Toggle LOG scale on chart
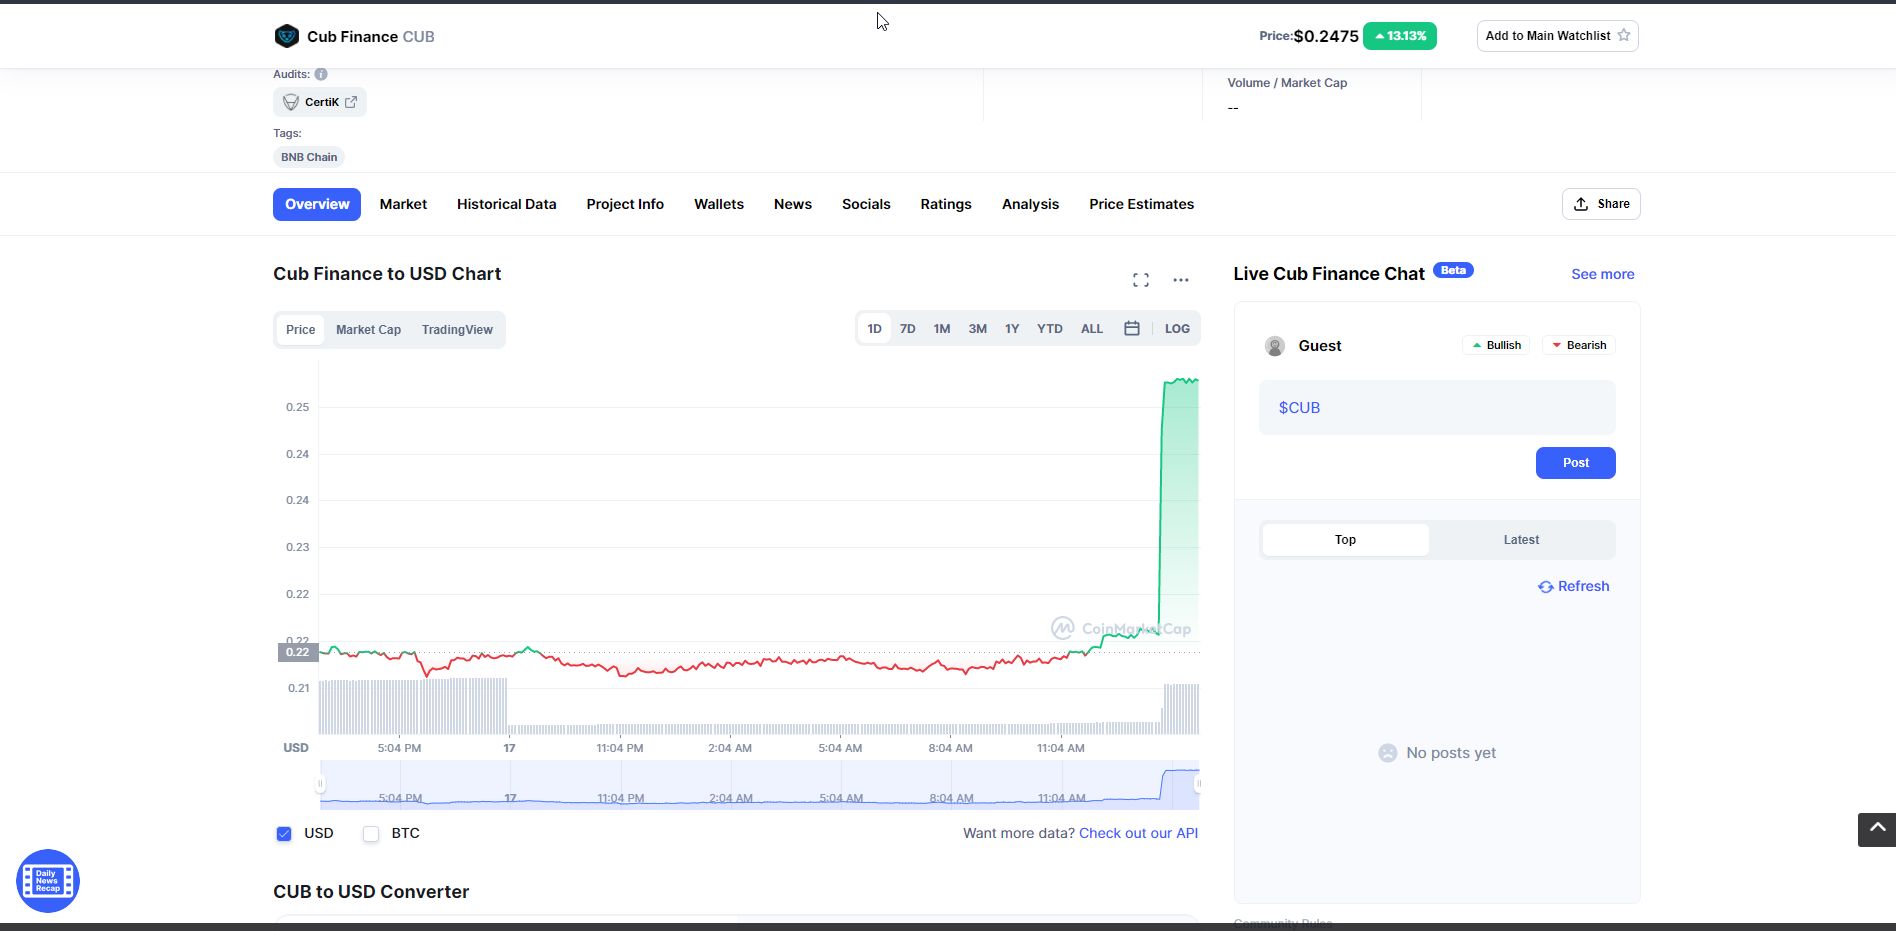 tap(1177, 329)
